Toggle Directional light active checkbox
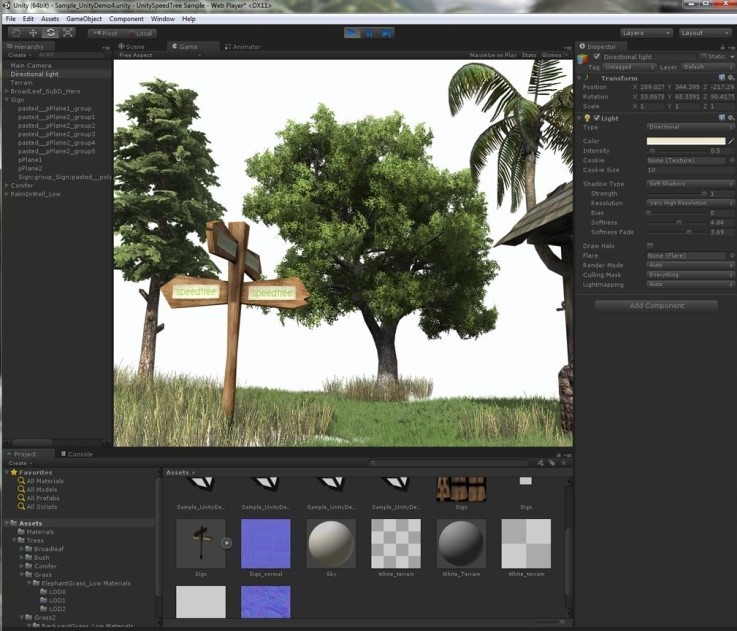The height and width of the screenshot is (631, 737). point(598,57)
